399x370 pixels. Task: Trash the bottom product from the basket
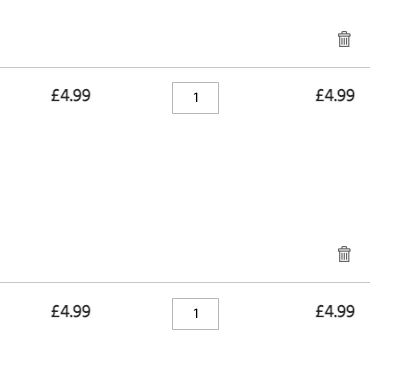(344, 254)
